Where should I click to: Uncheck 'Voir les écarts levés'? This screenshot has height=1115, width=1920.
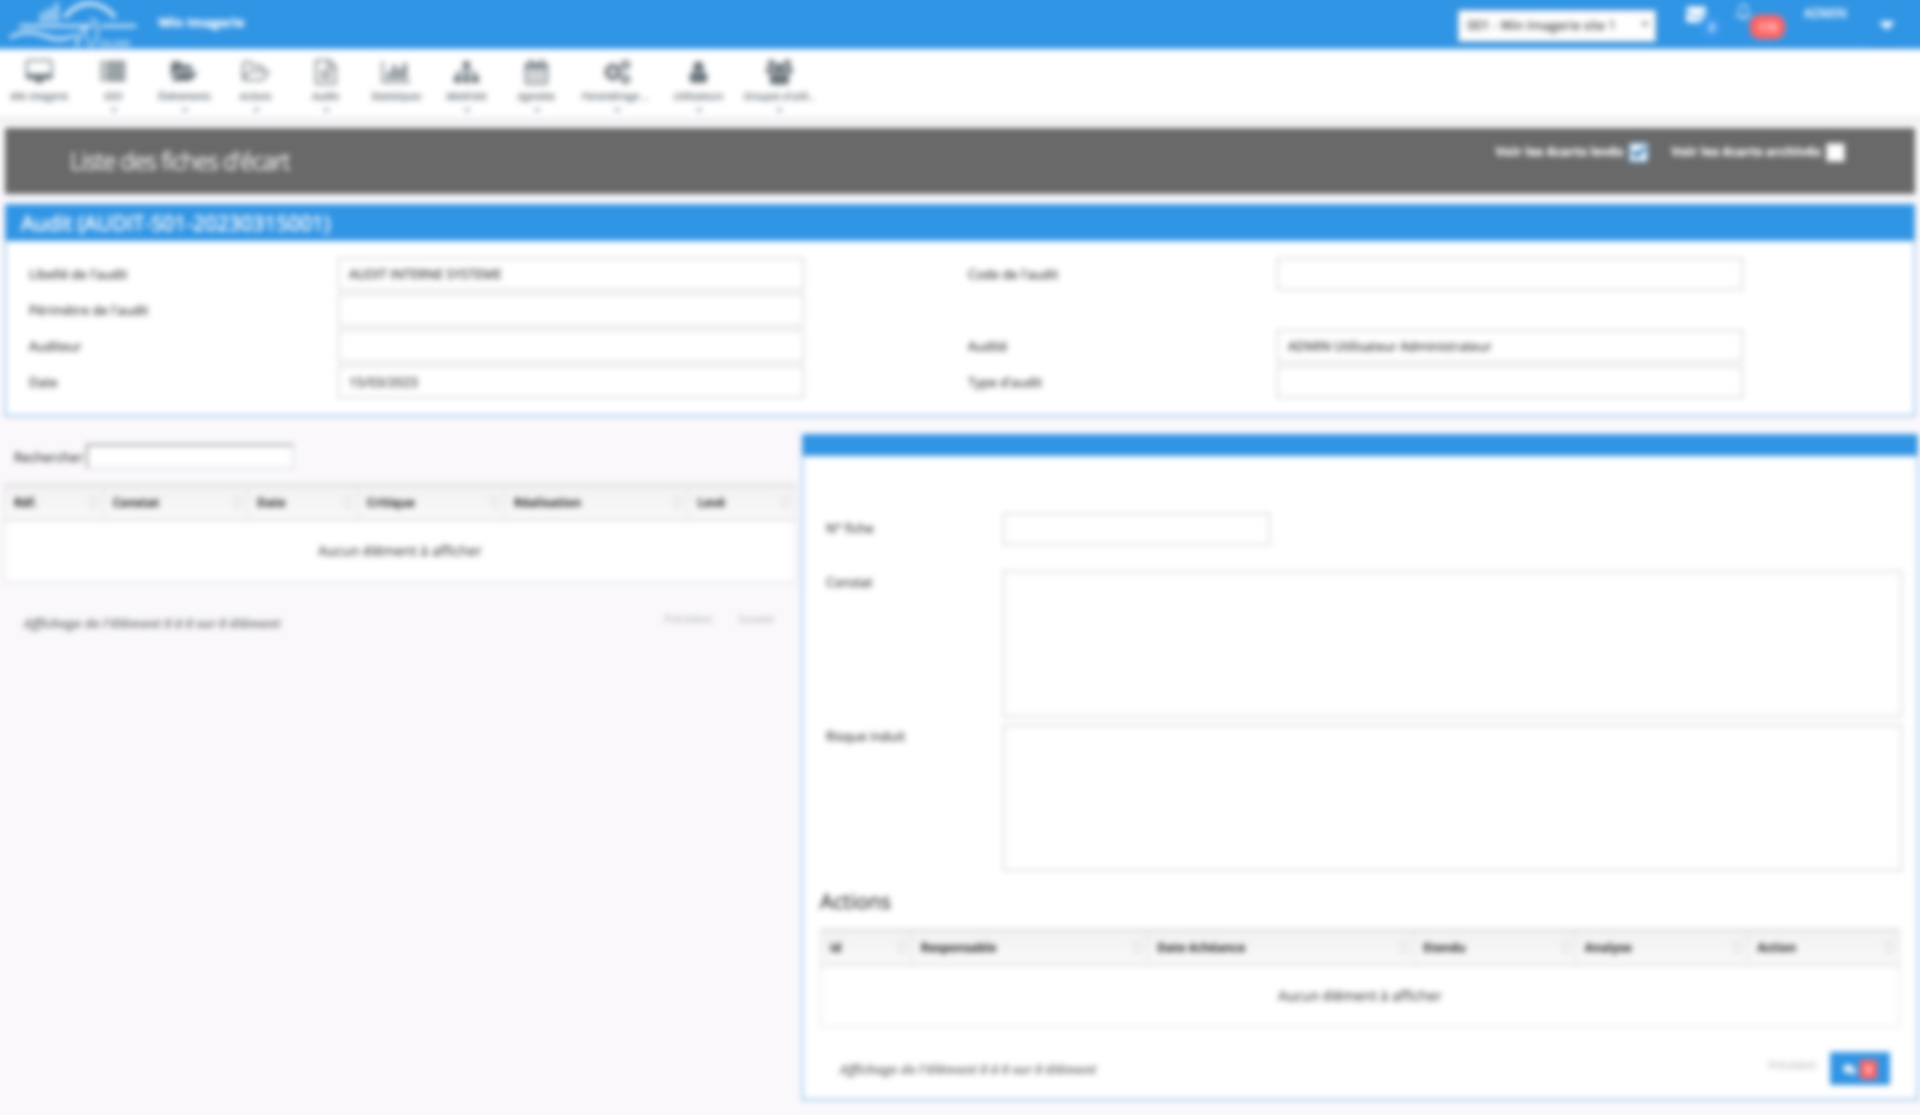[x=1638, y=153]
